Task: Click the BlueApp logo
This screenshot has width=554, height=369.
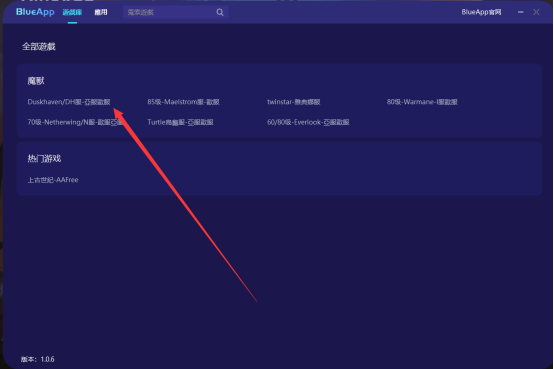Action: pyautogui.click(x=35, y=12)
